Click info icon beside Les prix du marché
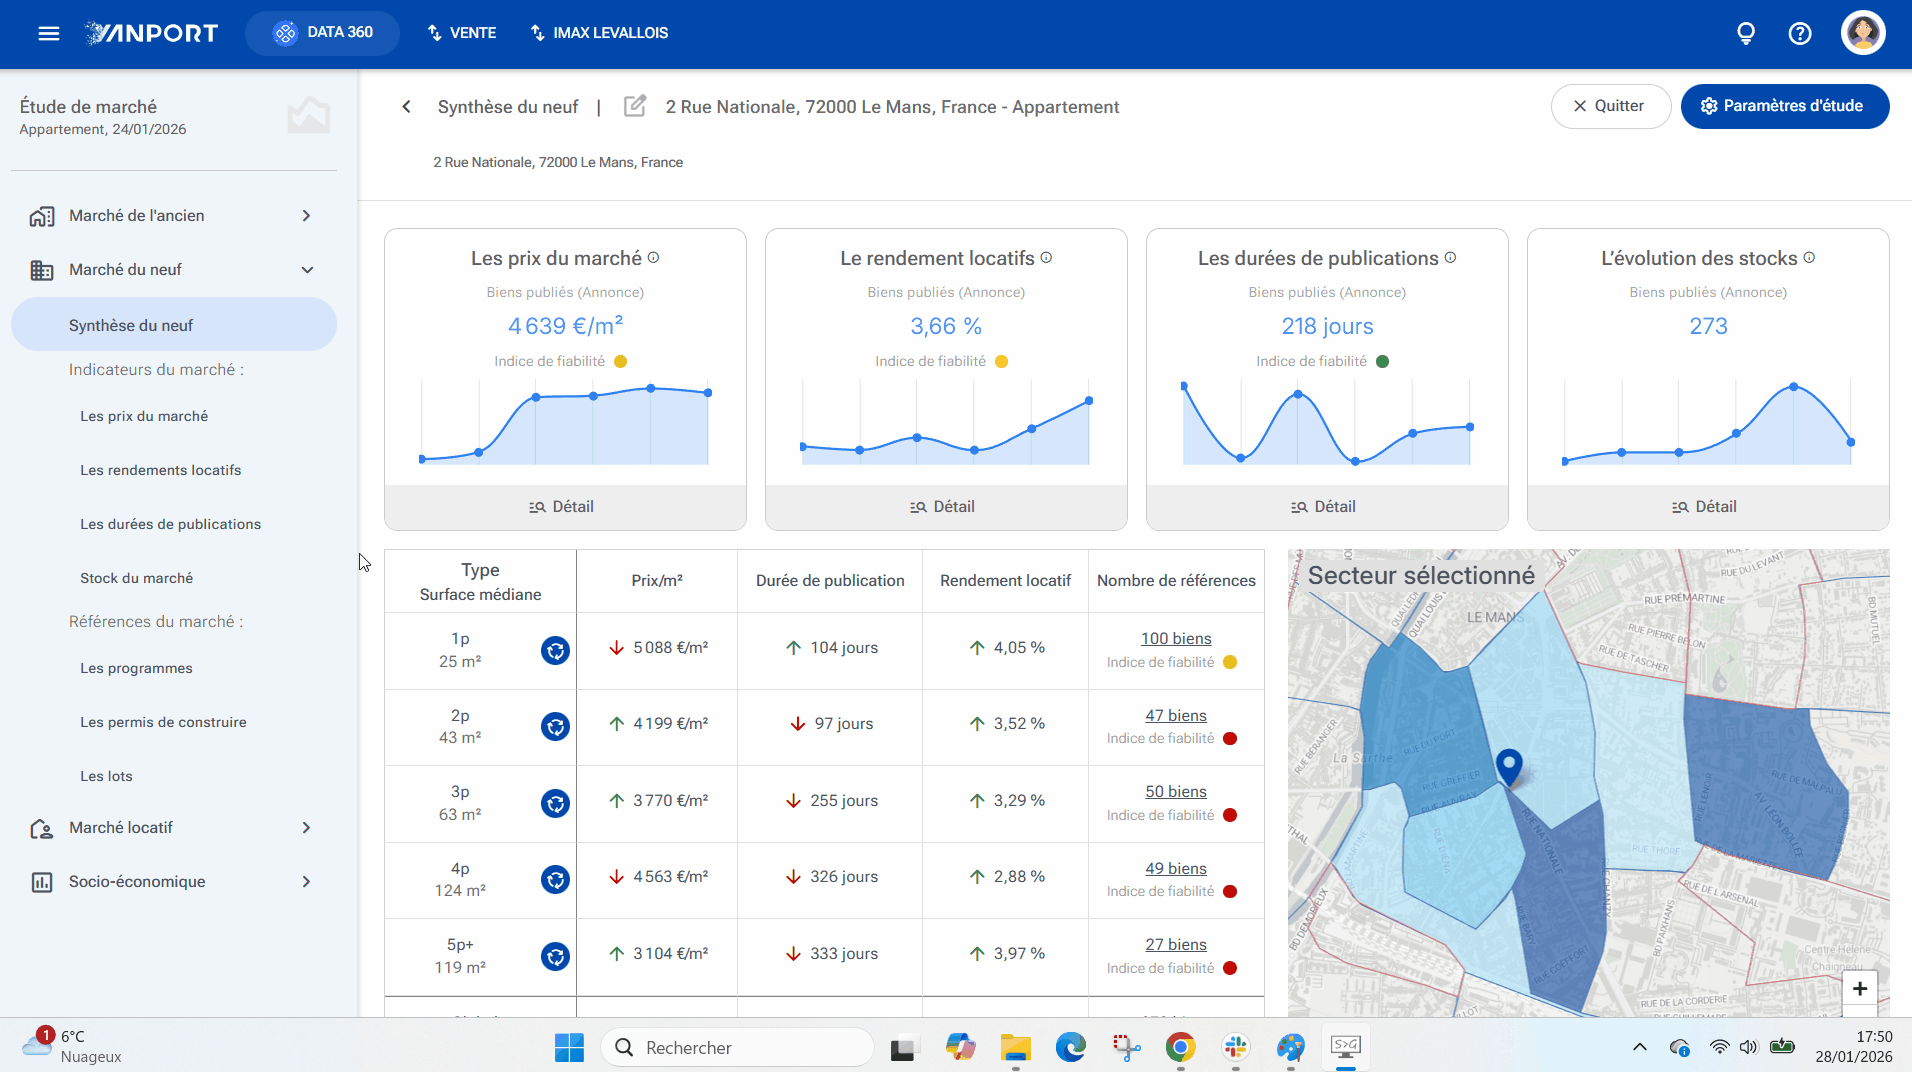Image resolution: width=1912 pixels, height=1072 pixels. 653,258
